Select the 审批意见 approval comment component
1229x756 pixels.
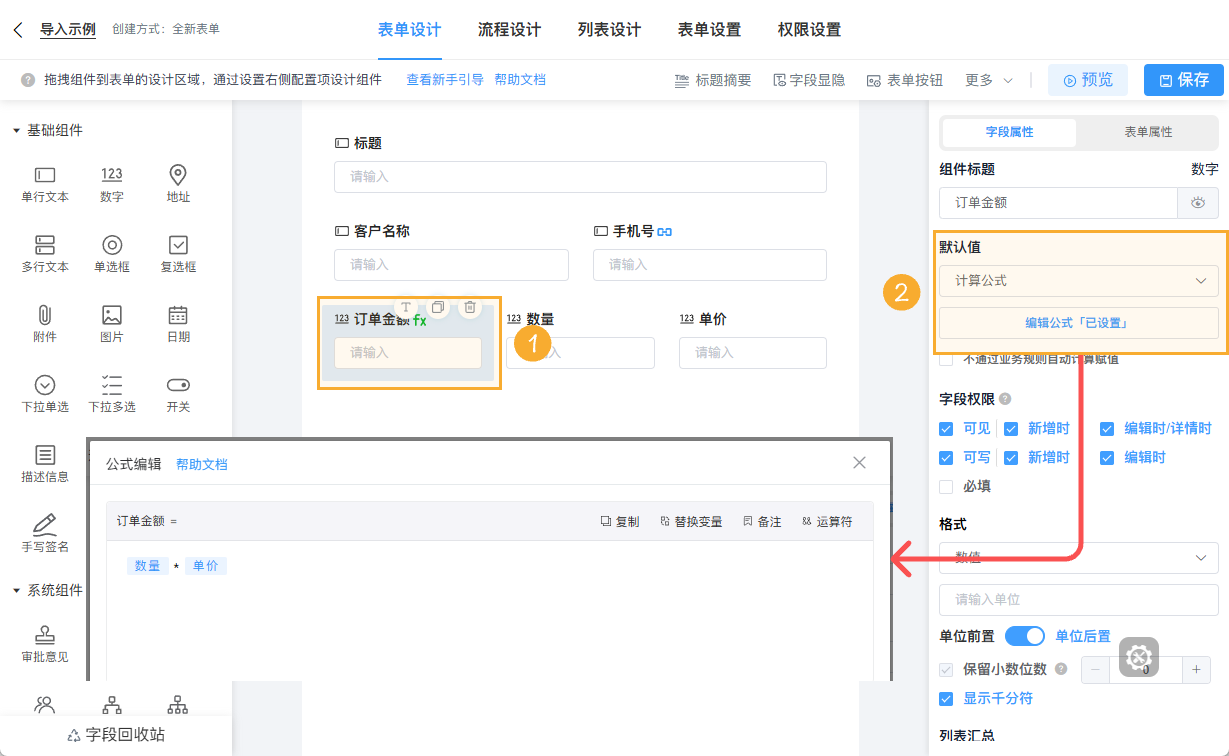[44, 645]
